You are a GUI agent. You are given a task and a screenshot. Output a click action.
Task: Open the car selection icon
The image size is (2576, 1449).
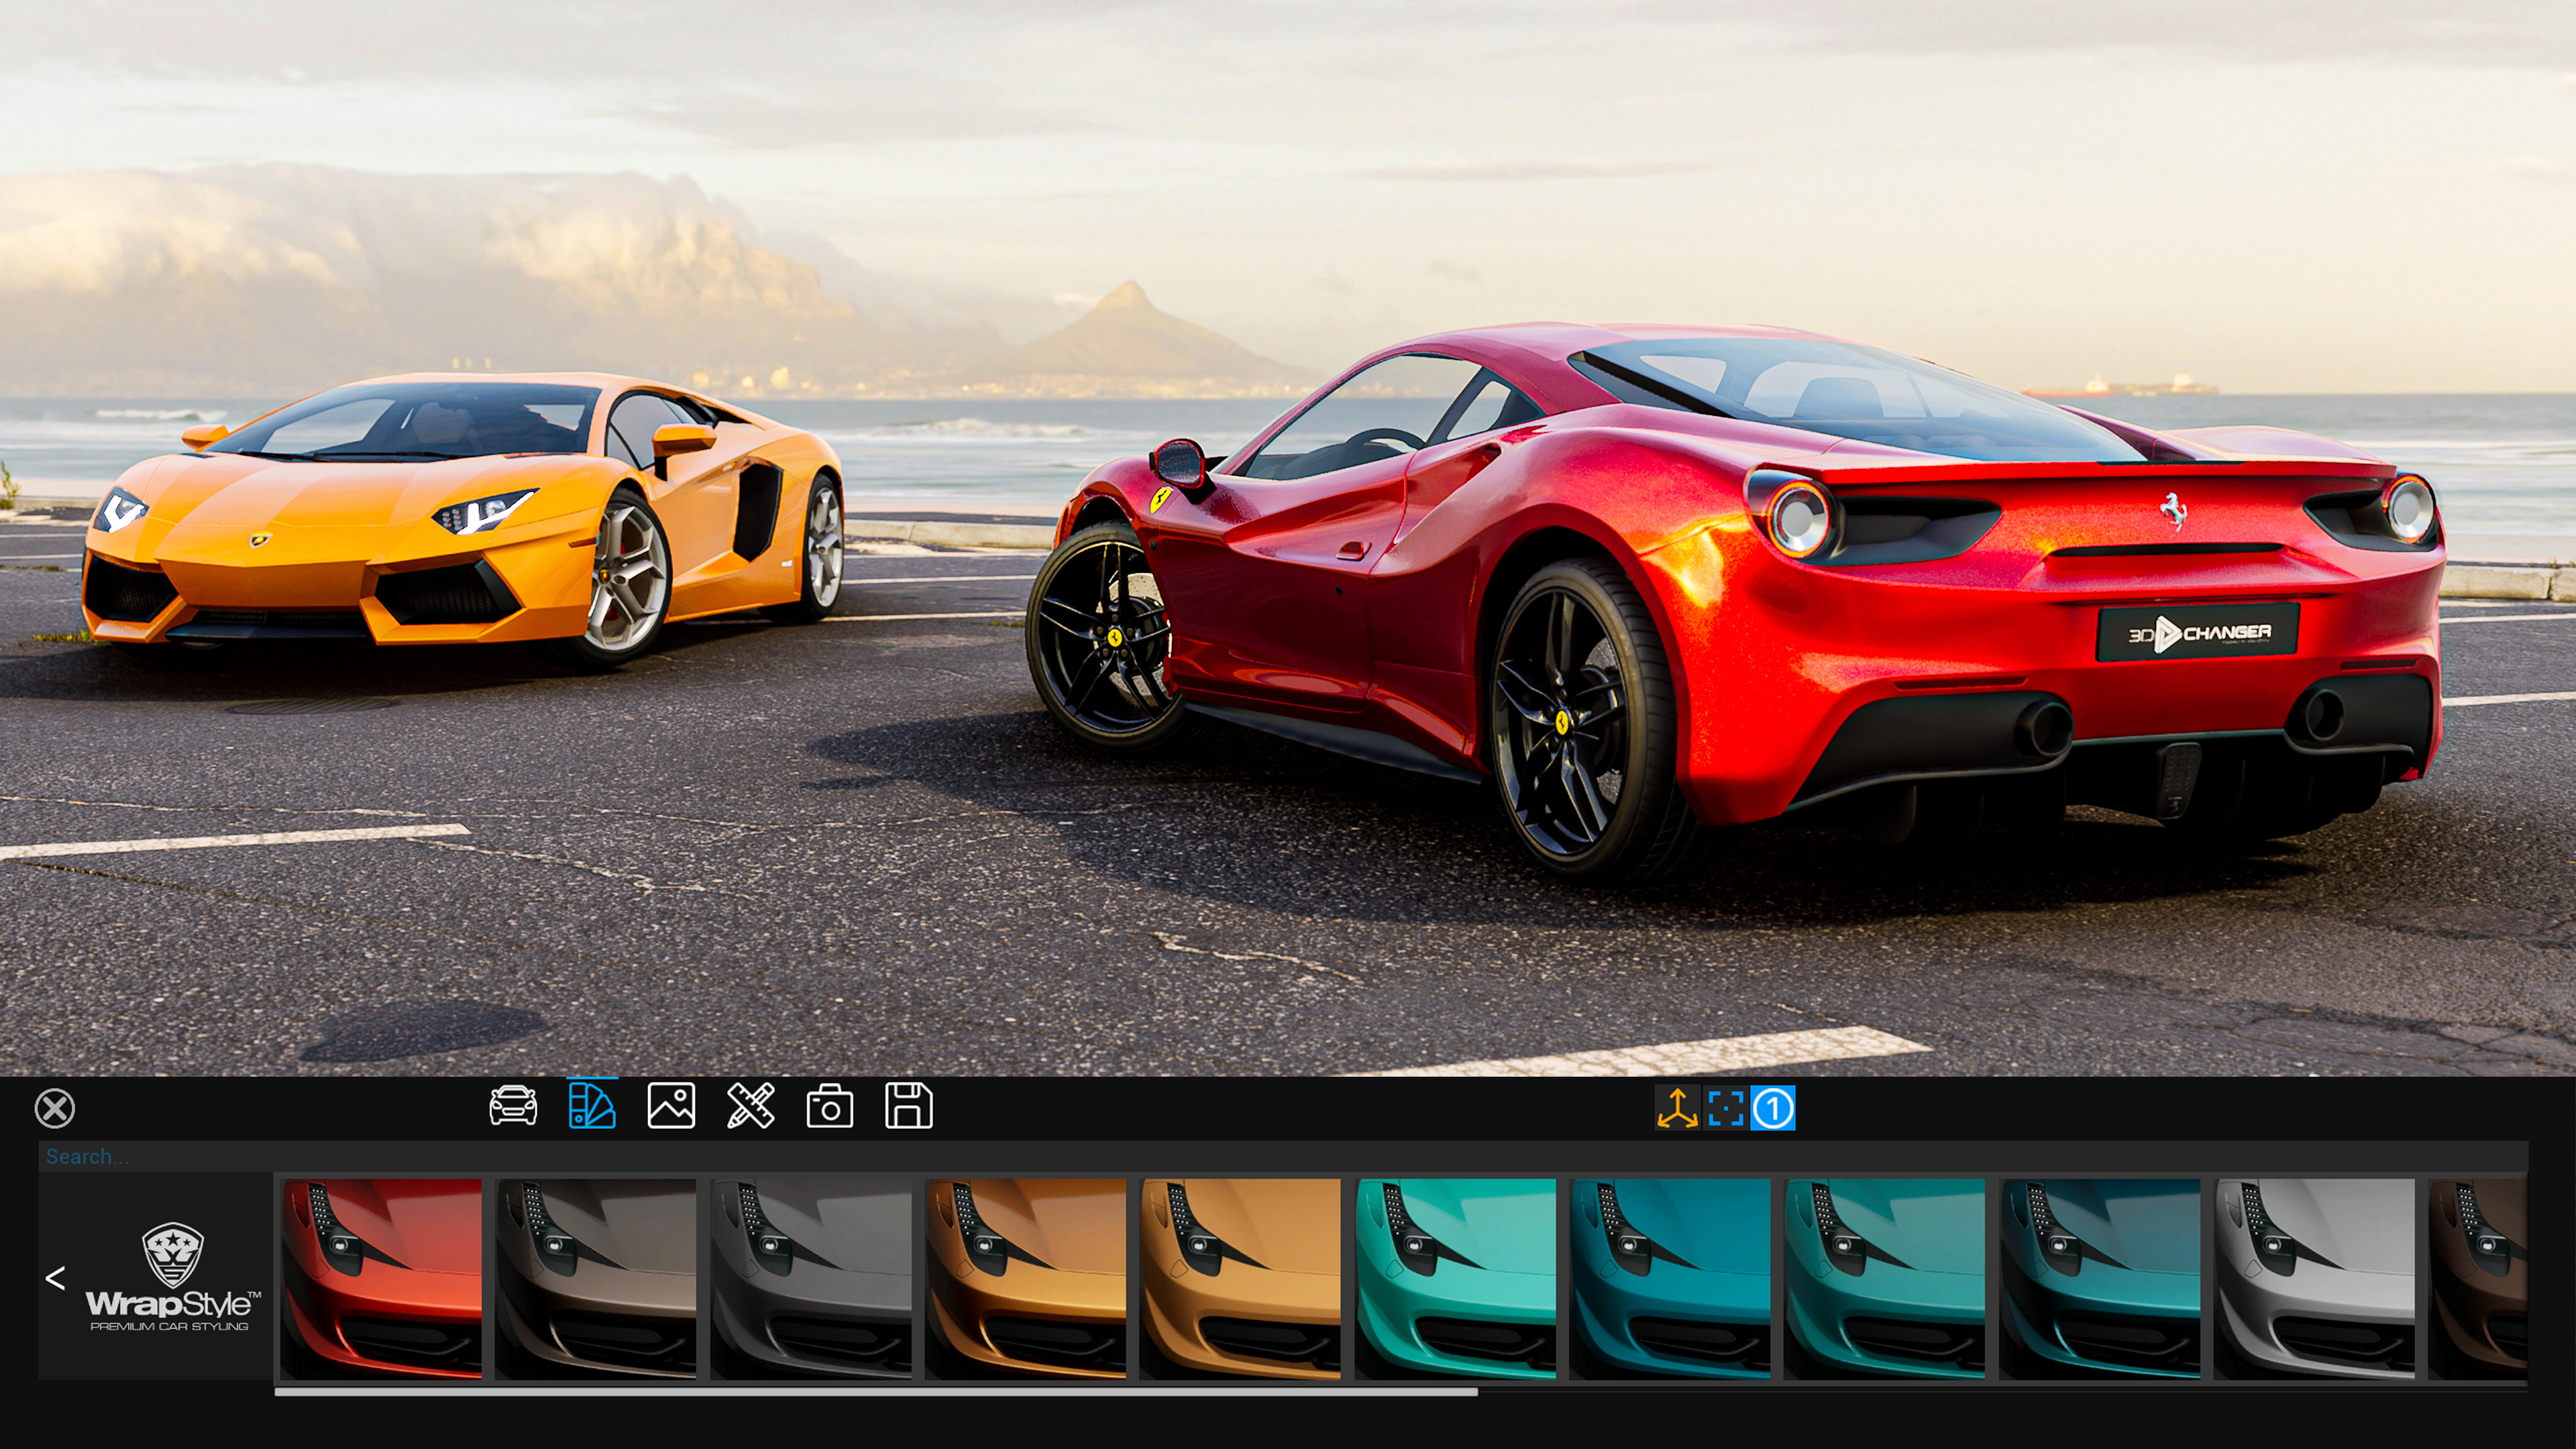pyautogui.click(x=513, y=1106)
